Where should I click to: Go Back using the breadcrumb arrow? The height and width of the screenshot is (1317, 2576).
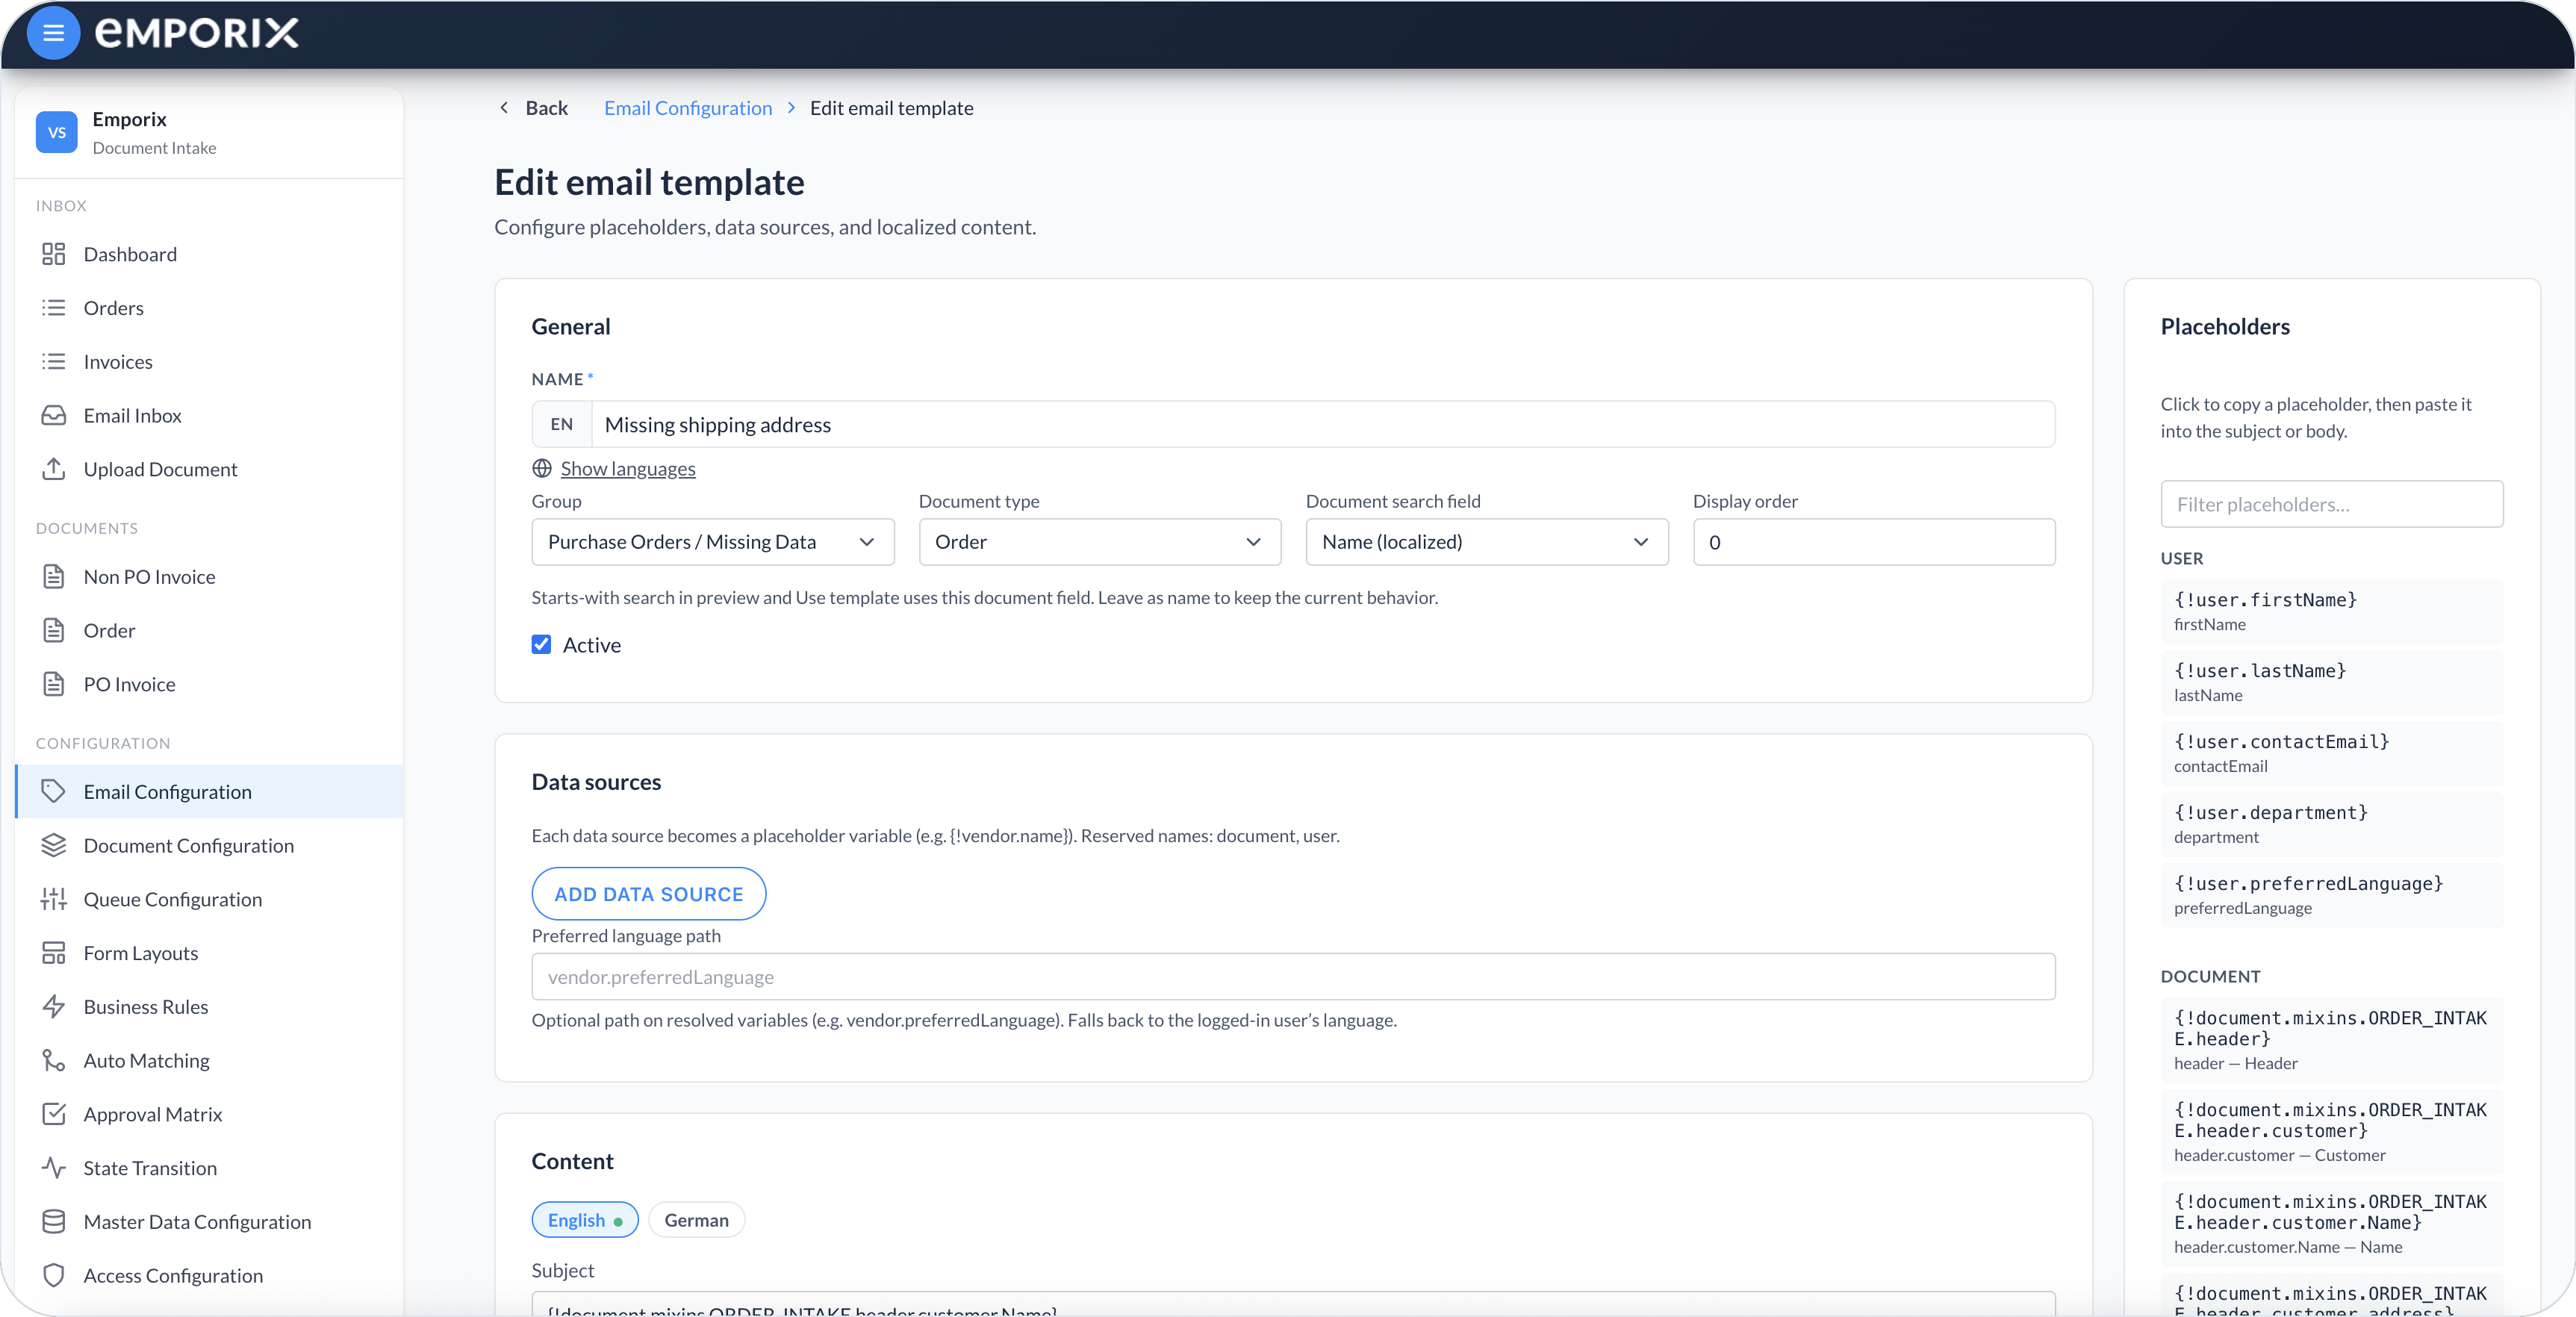tap(504, 108)
